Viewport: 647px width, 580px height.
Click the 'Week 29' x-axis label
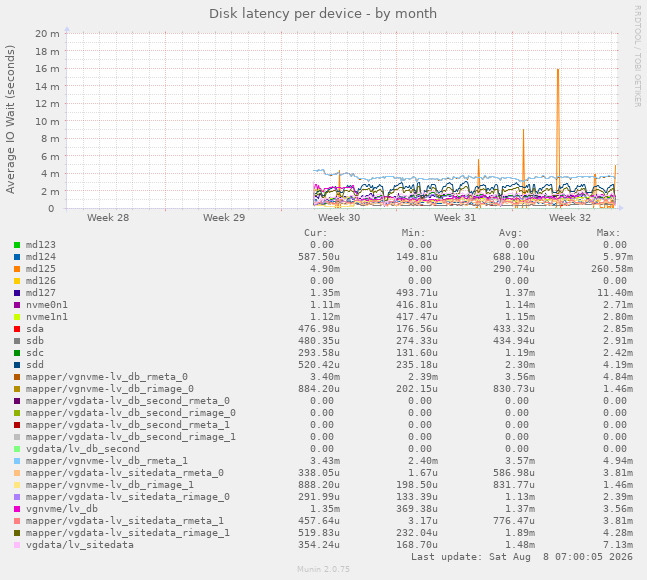tap(224, 217)
